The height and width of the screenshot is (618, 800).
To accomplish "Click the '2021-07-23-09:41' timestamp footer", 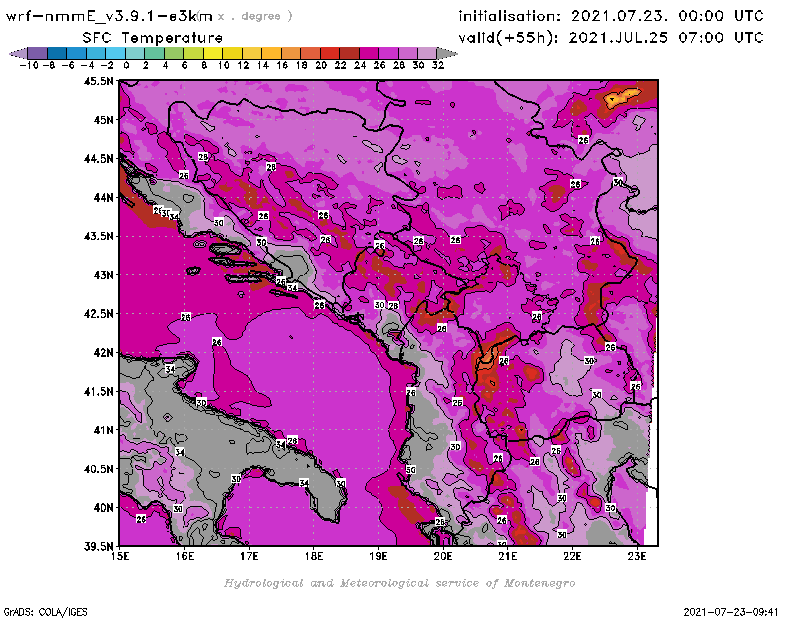I will [x=731, y=612].
